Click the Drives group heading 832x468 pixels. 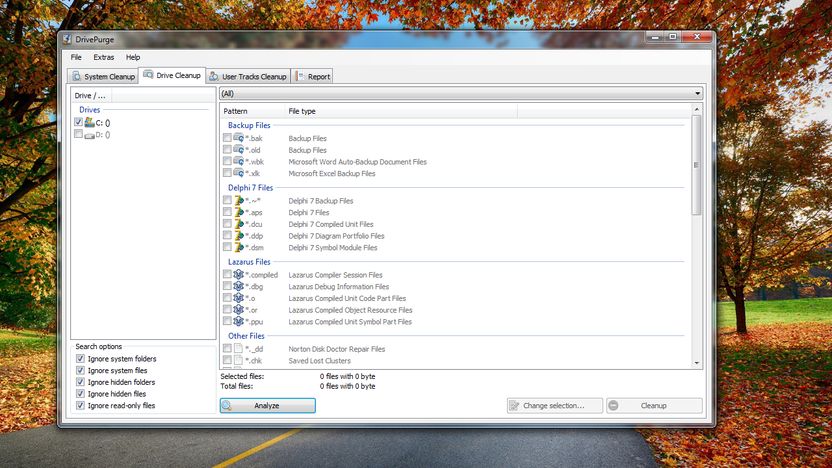[x=89, y=110]
